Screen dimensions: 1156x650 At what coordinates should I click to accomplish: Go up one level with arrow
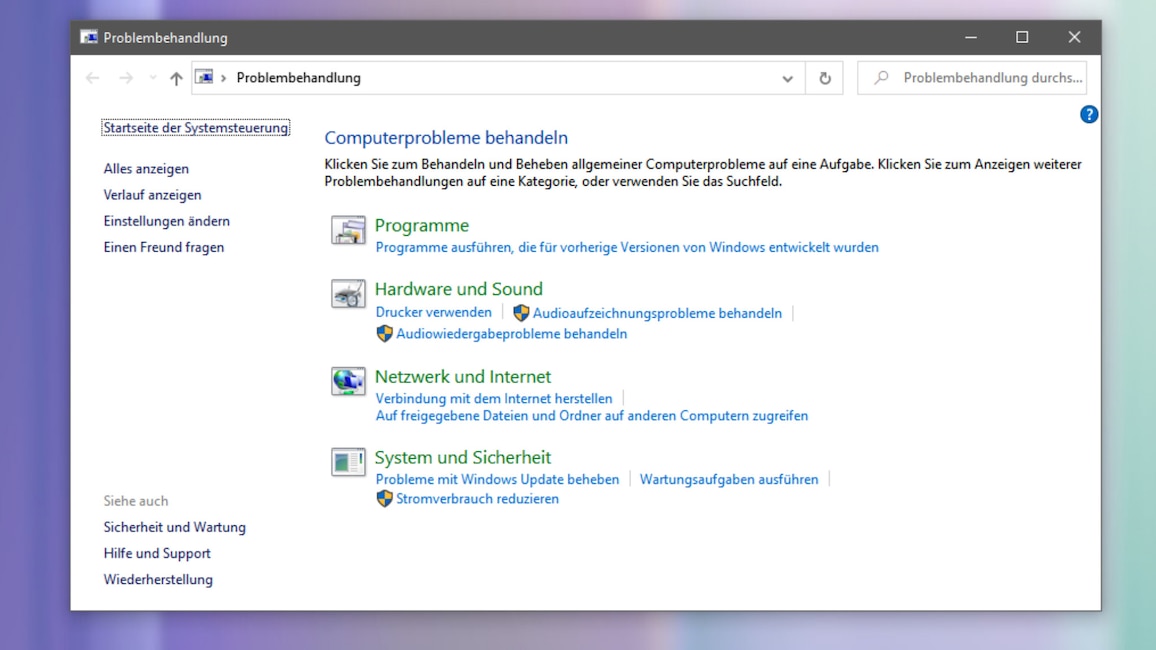176,78
